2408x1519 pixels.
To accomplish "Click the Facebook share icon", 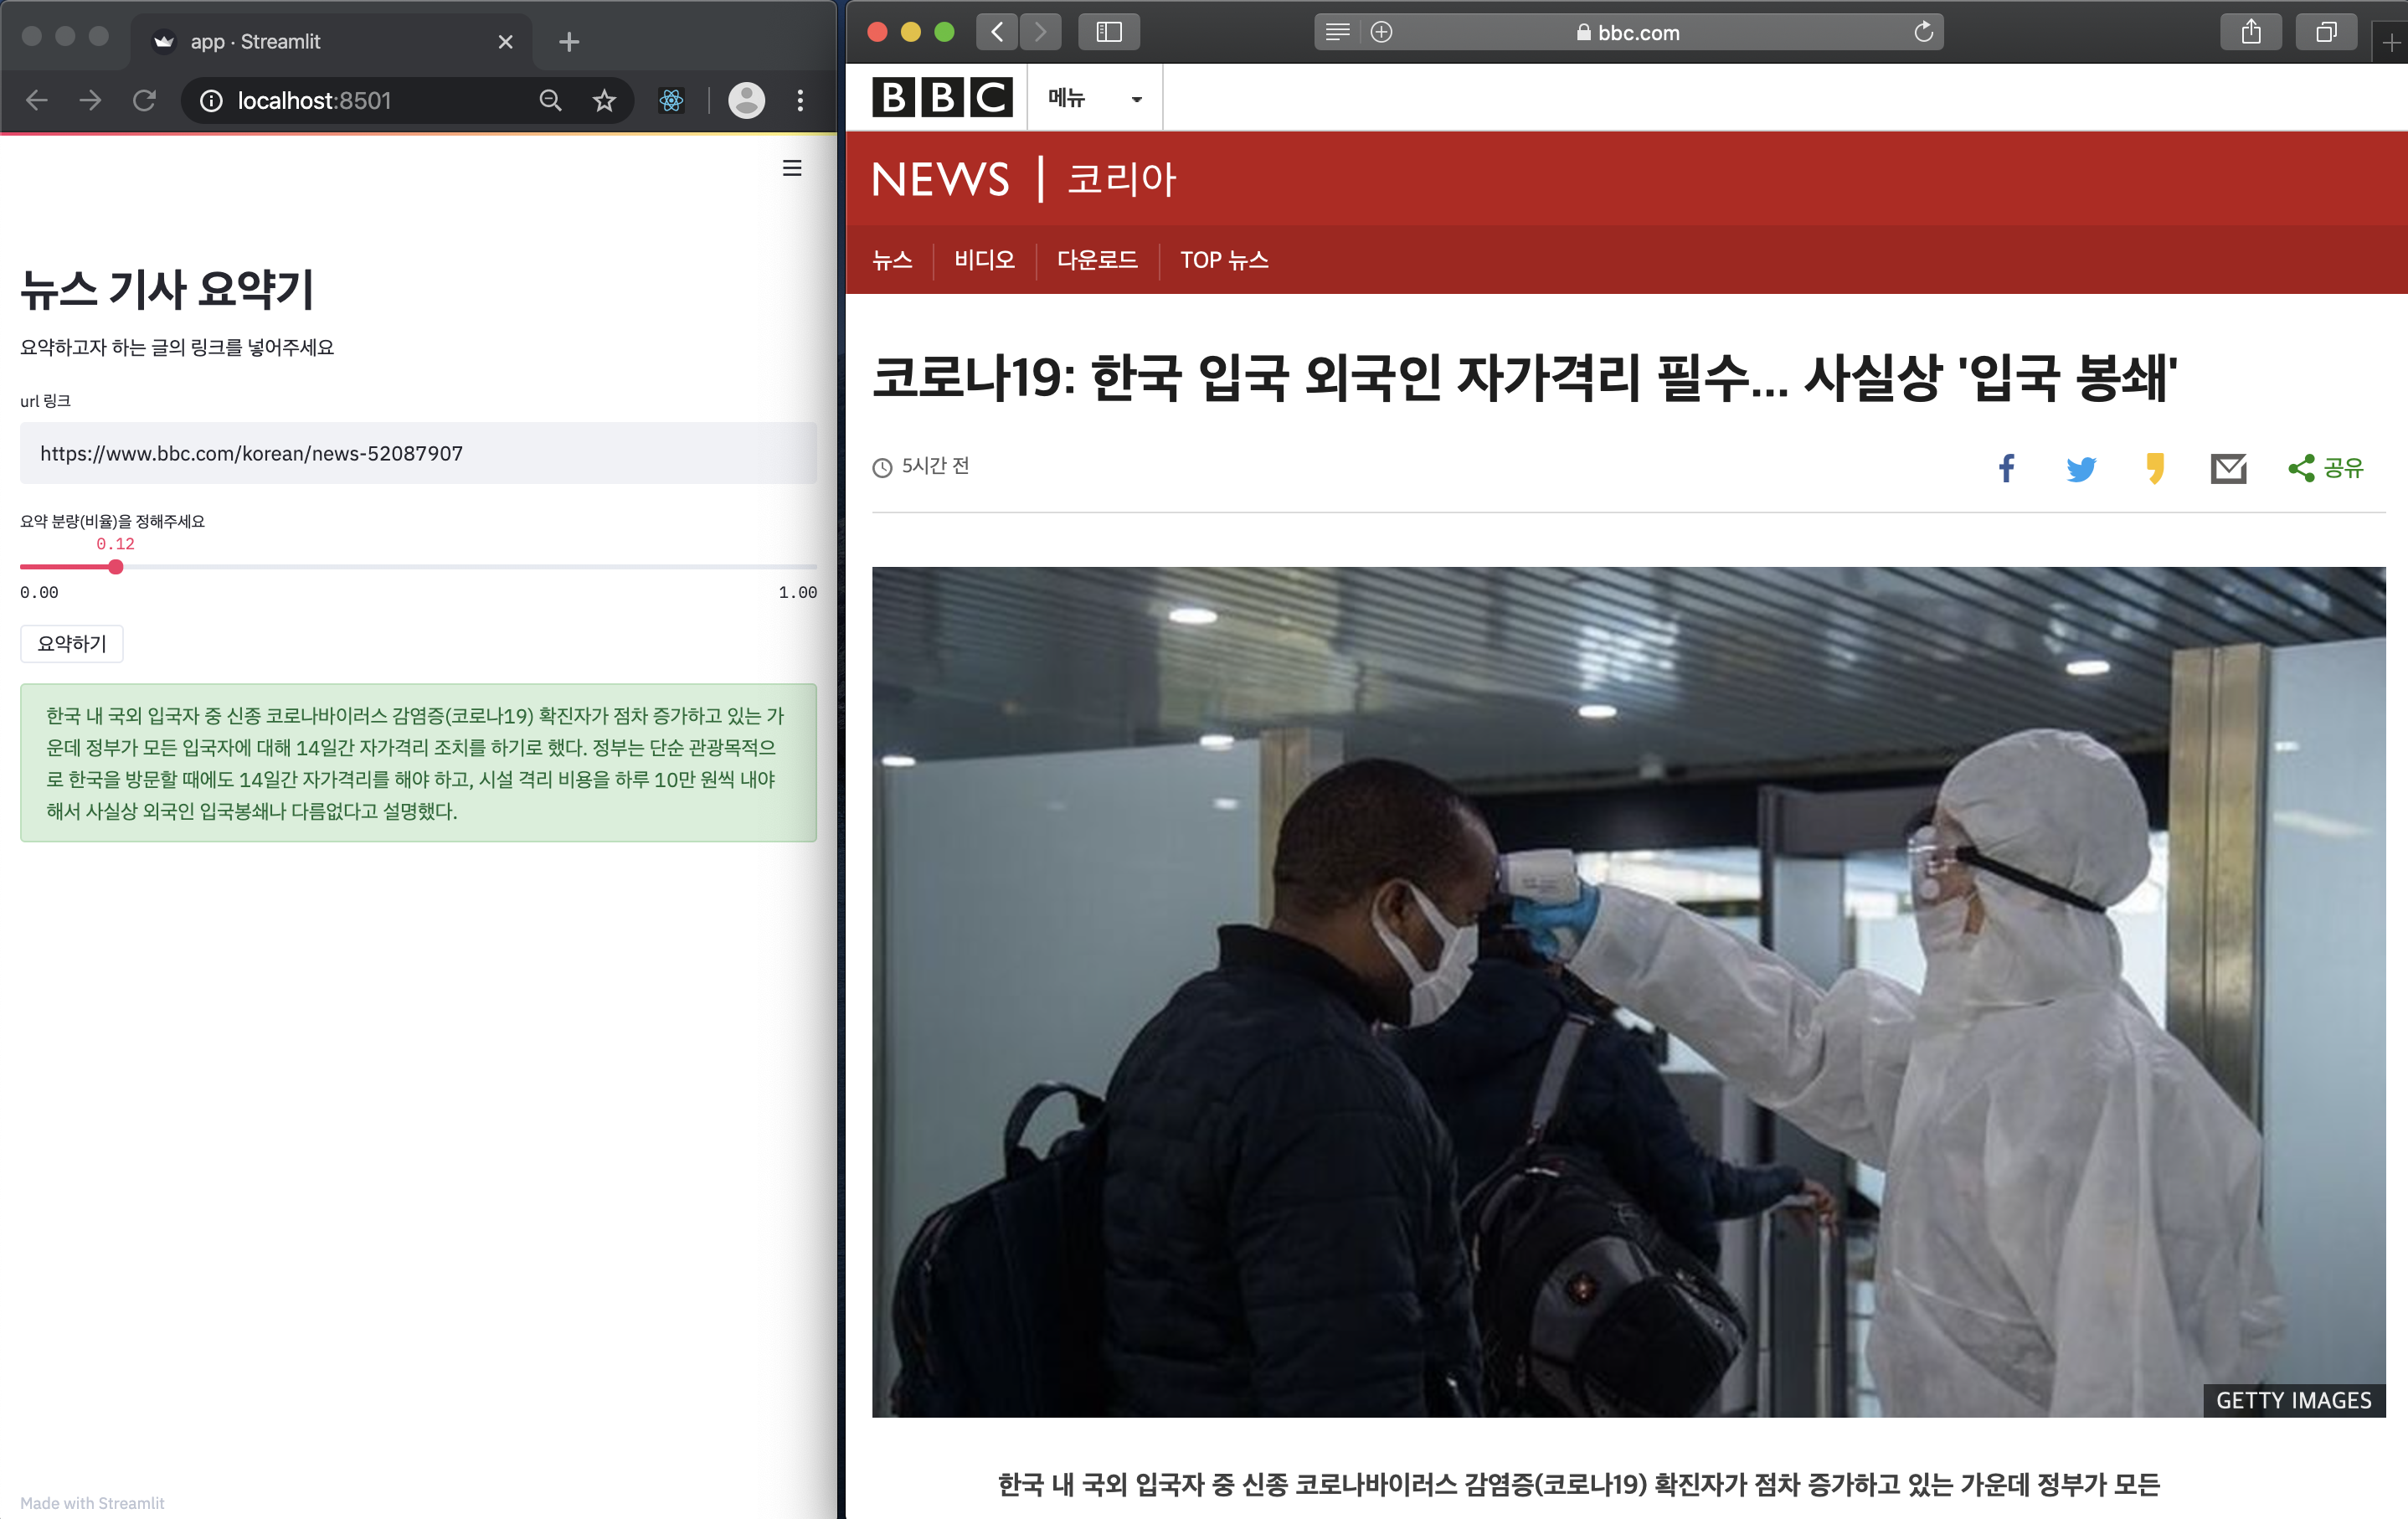I will click(2005, 468).
